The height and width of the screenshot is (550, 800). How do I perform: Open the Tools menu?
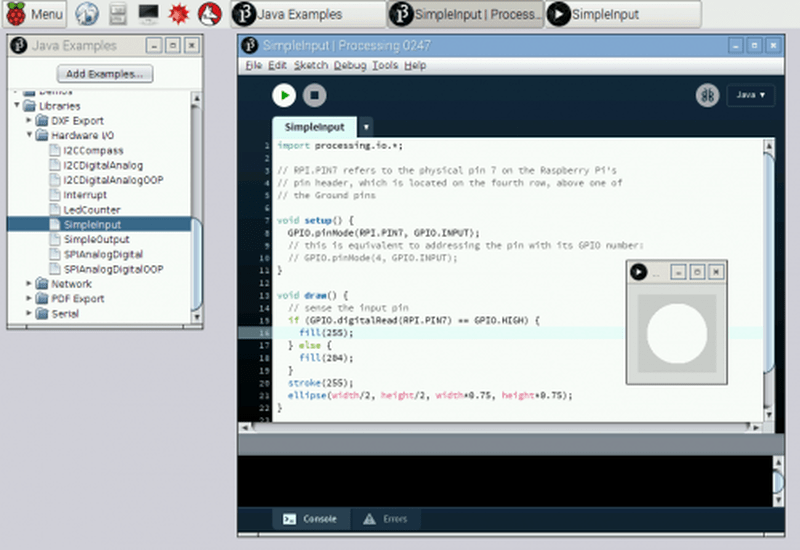(x=384, y=65)
